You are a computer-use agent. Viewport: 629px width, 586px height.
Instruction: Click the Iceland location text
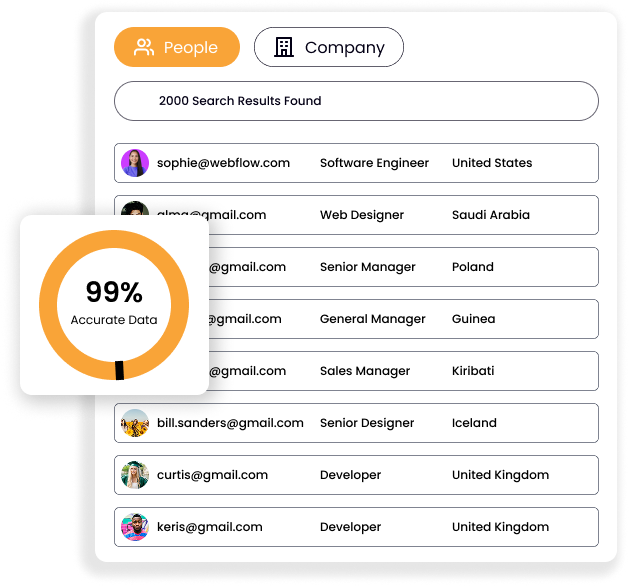pyautogui.click(x=474, y=423)
